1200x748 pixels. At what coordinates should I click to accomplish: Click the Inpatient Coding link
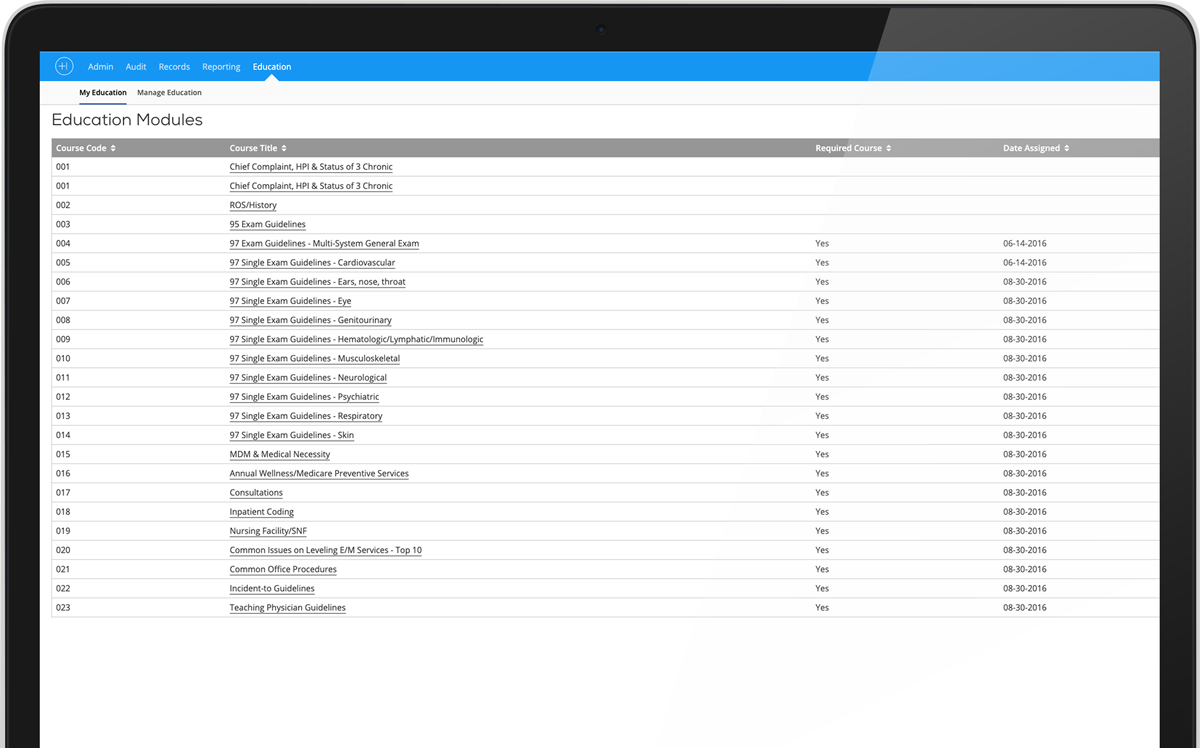point(261,511)
